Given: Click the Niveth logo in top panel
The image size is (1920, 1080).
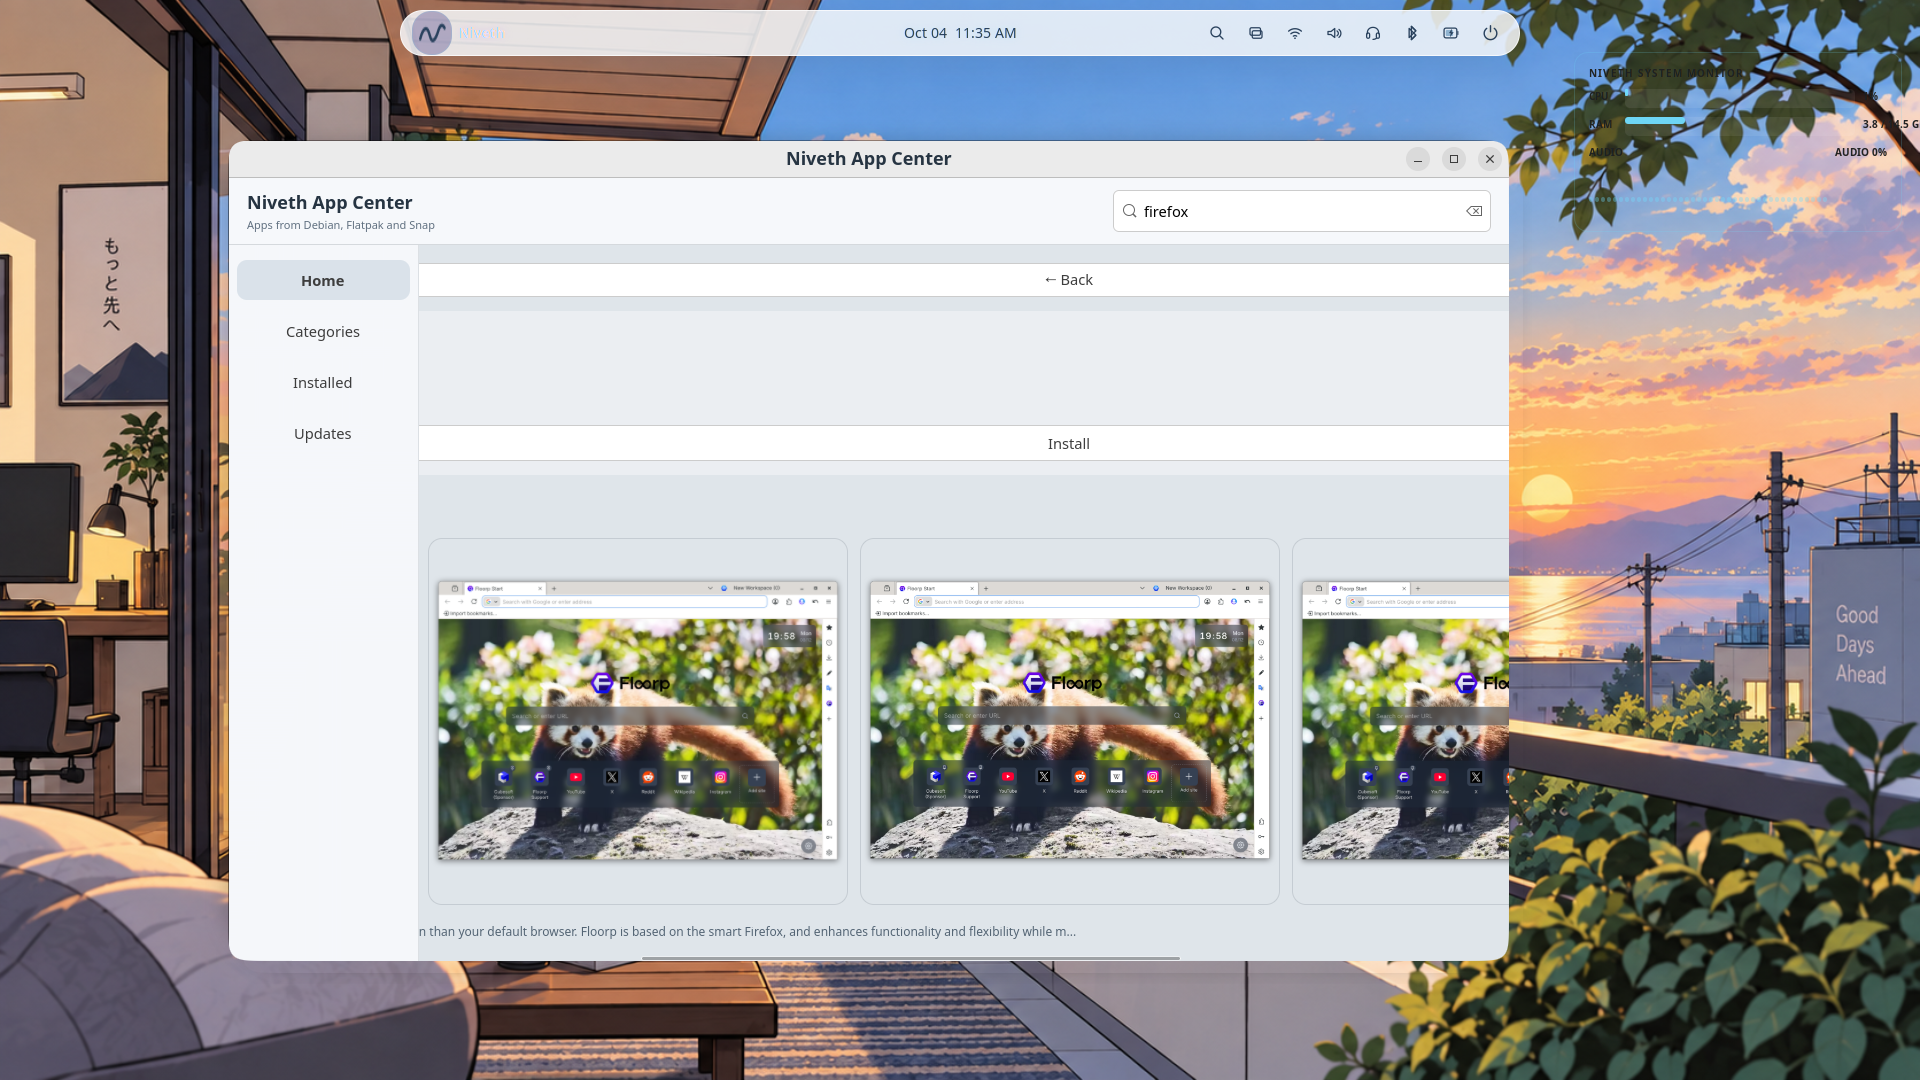Looking at the screenshot, I should (432, 33).
